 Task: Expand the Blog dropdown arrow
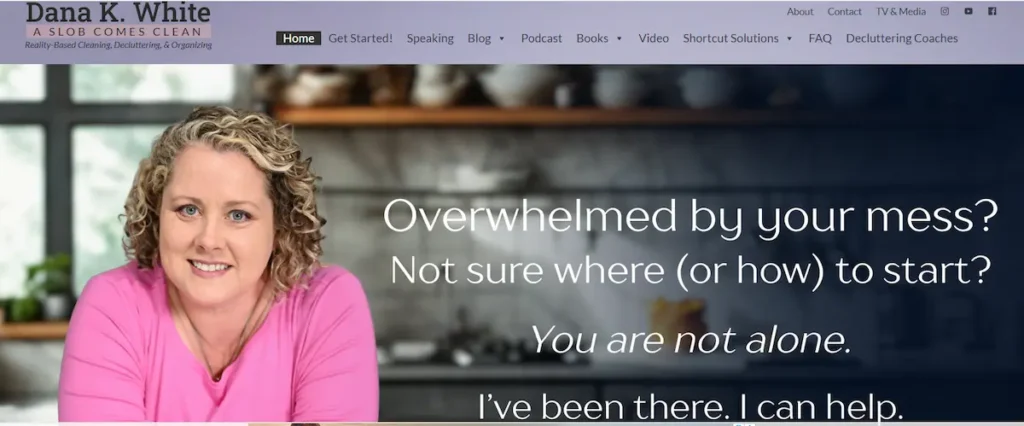[x=502, y=39]
